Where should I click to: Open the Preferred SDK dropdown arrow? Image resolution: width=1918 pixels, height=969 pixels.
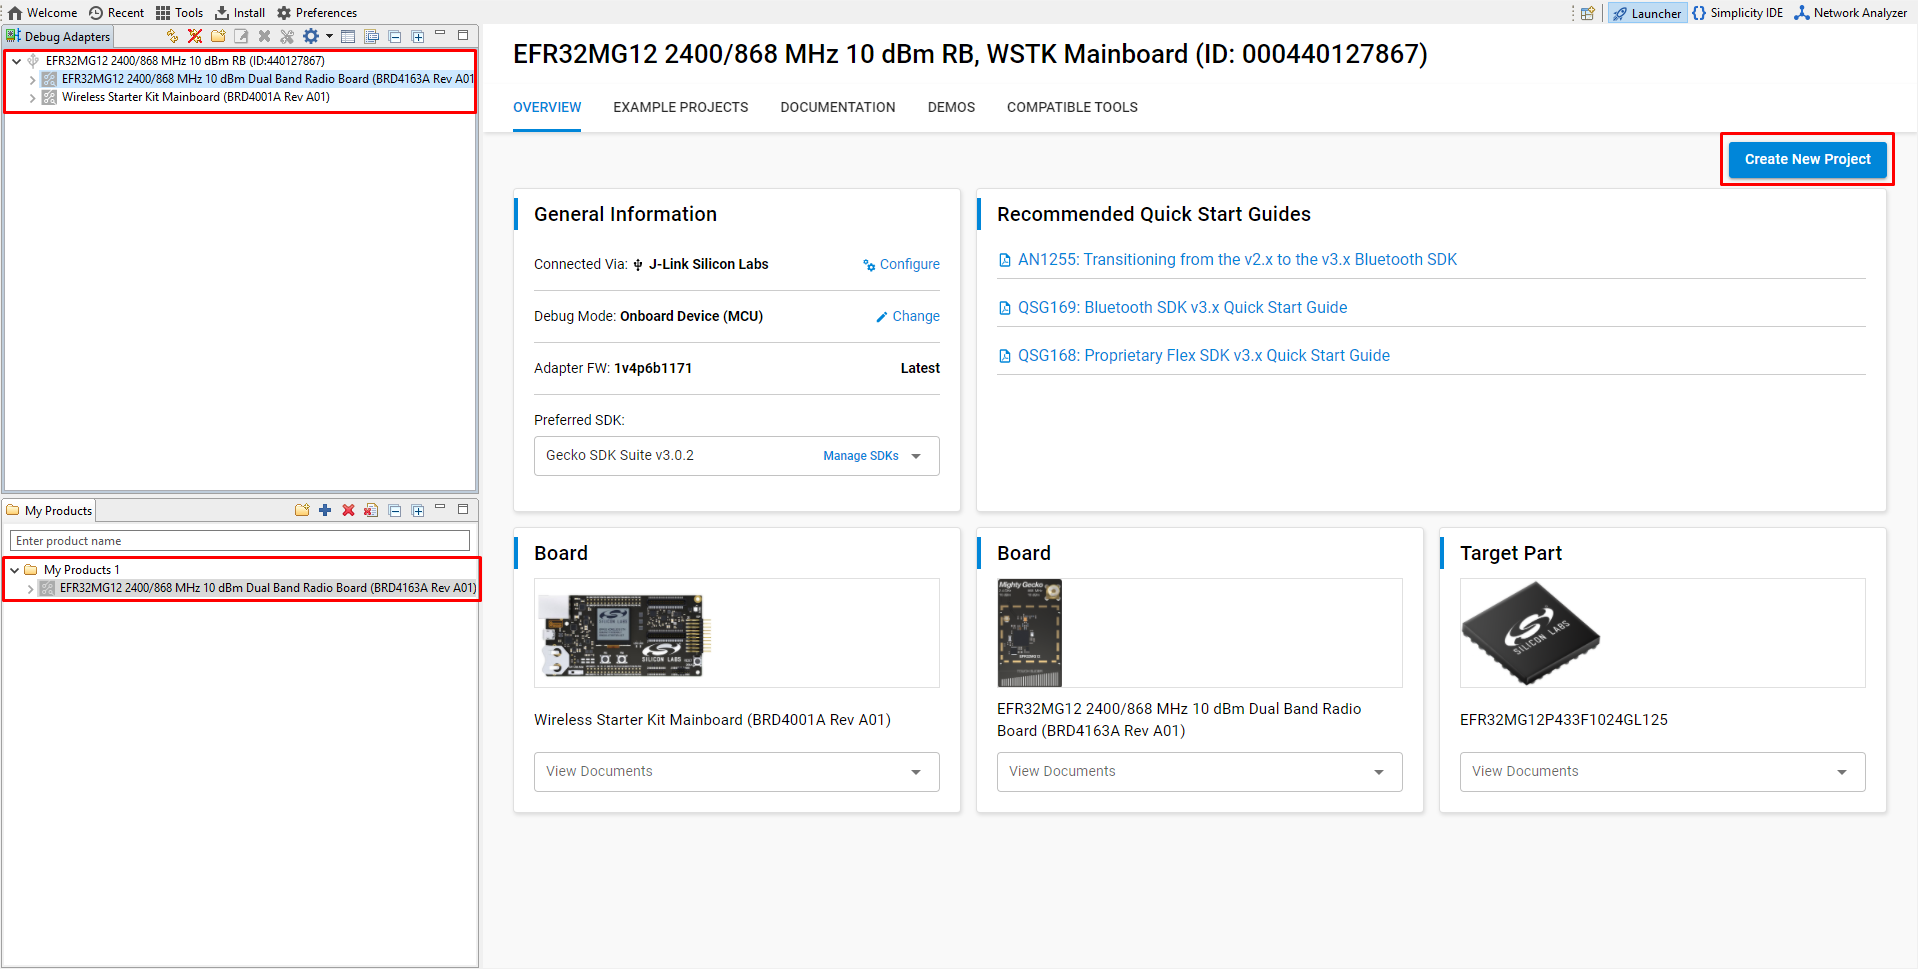(916, 456)
